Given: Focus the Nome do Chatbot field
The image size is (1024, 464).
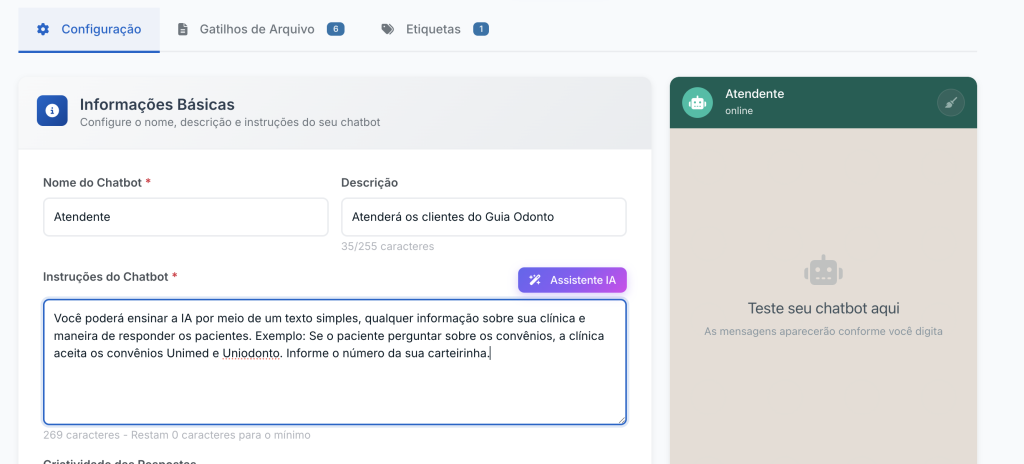Looking at the screenshot, I should [185, 217].
